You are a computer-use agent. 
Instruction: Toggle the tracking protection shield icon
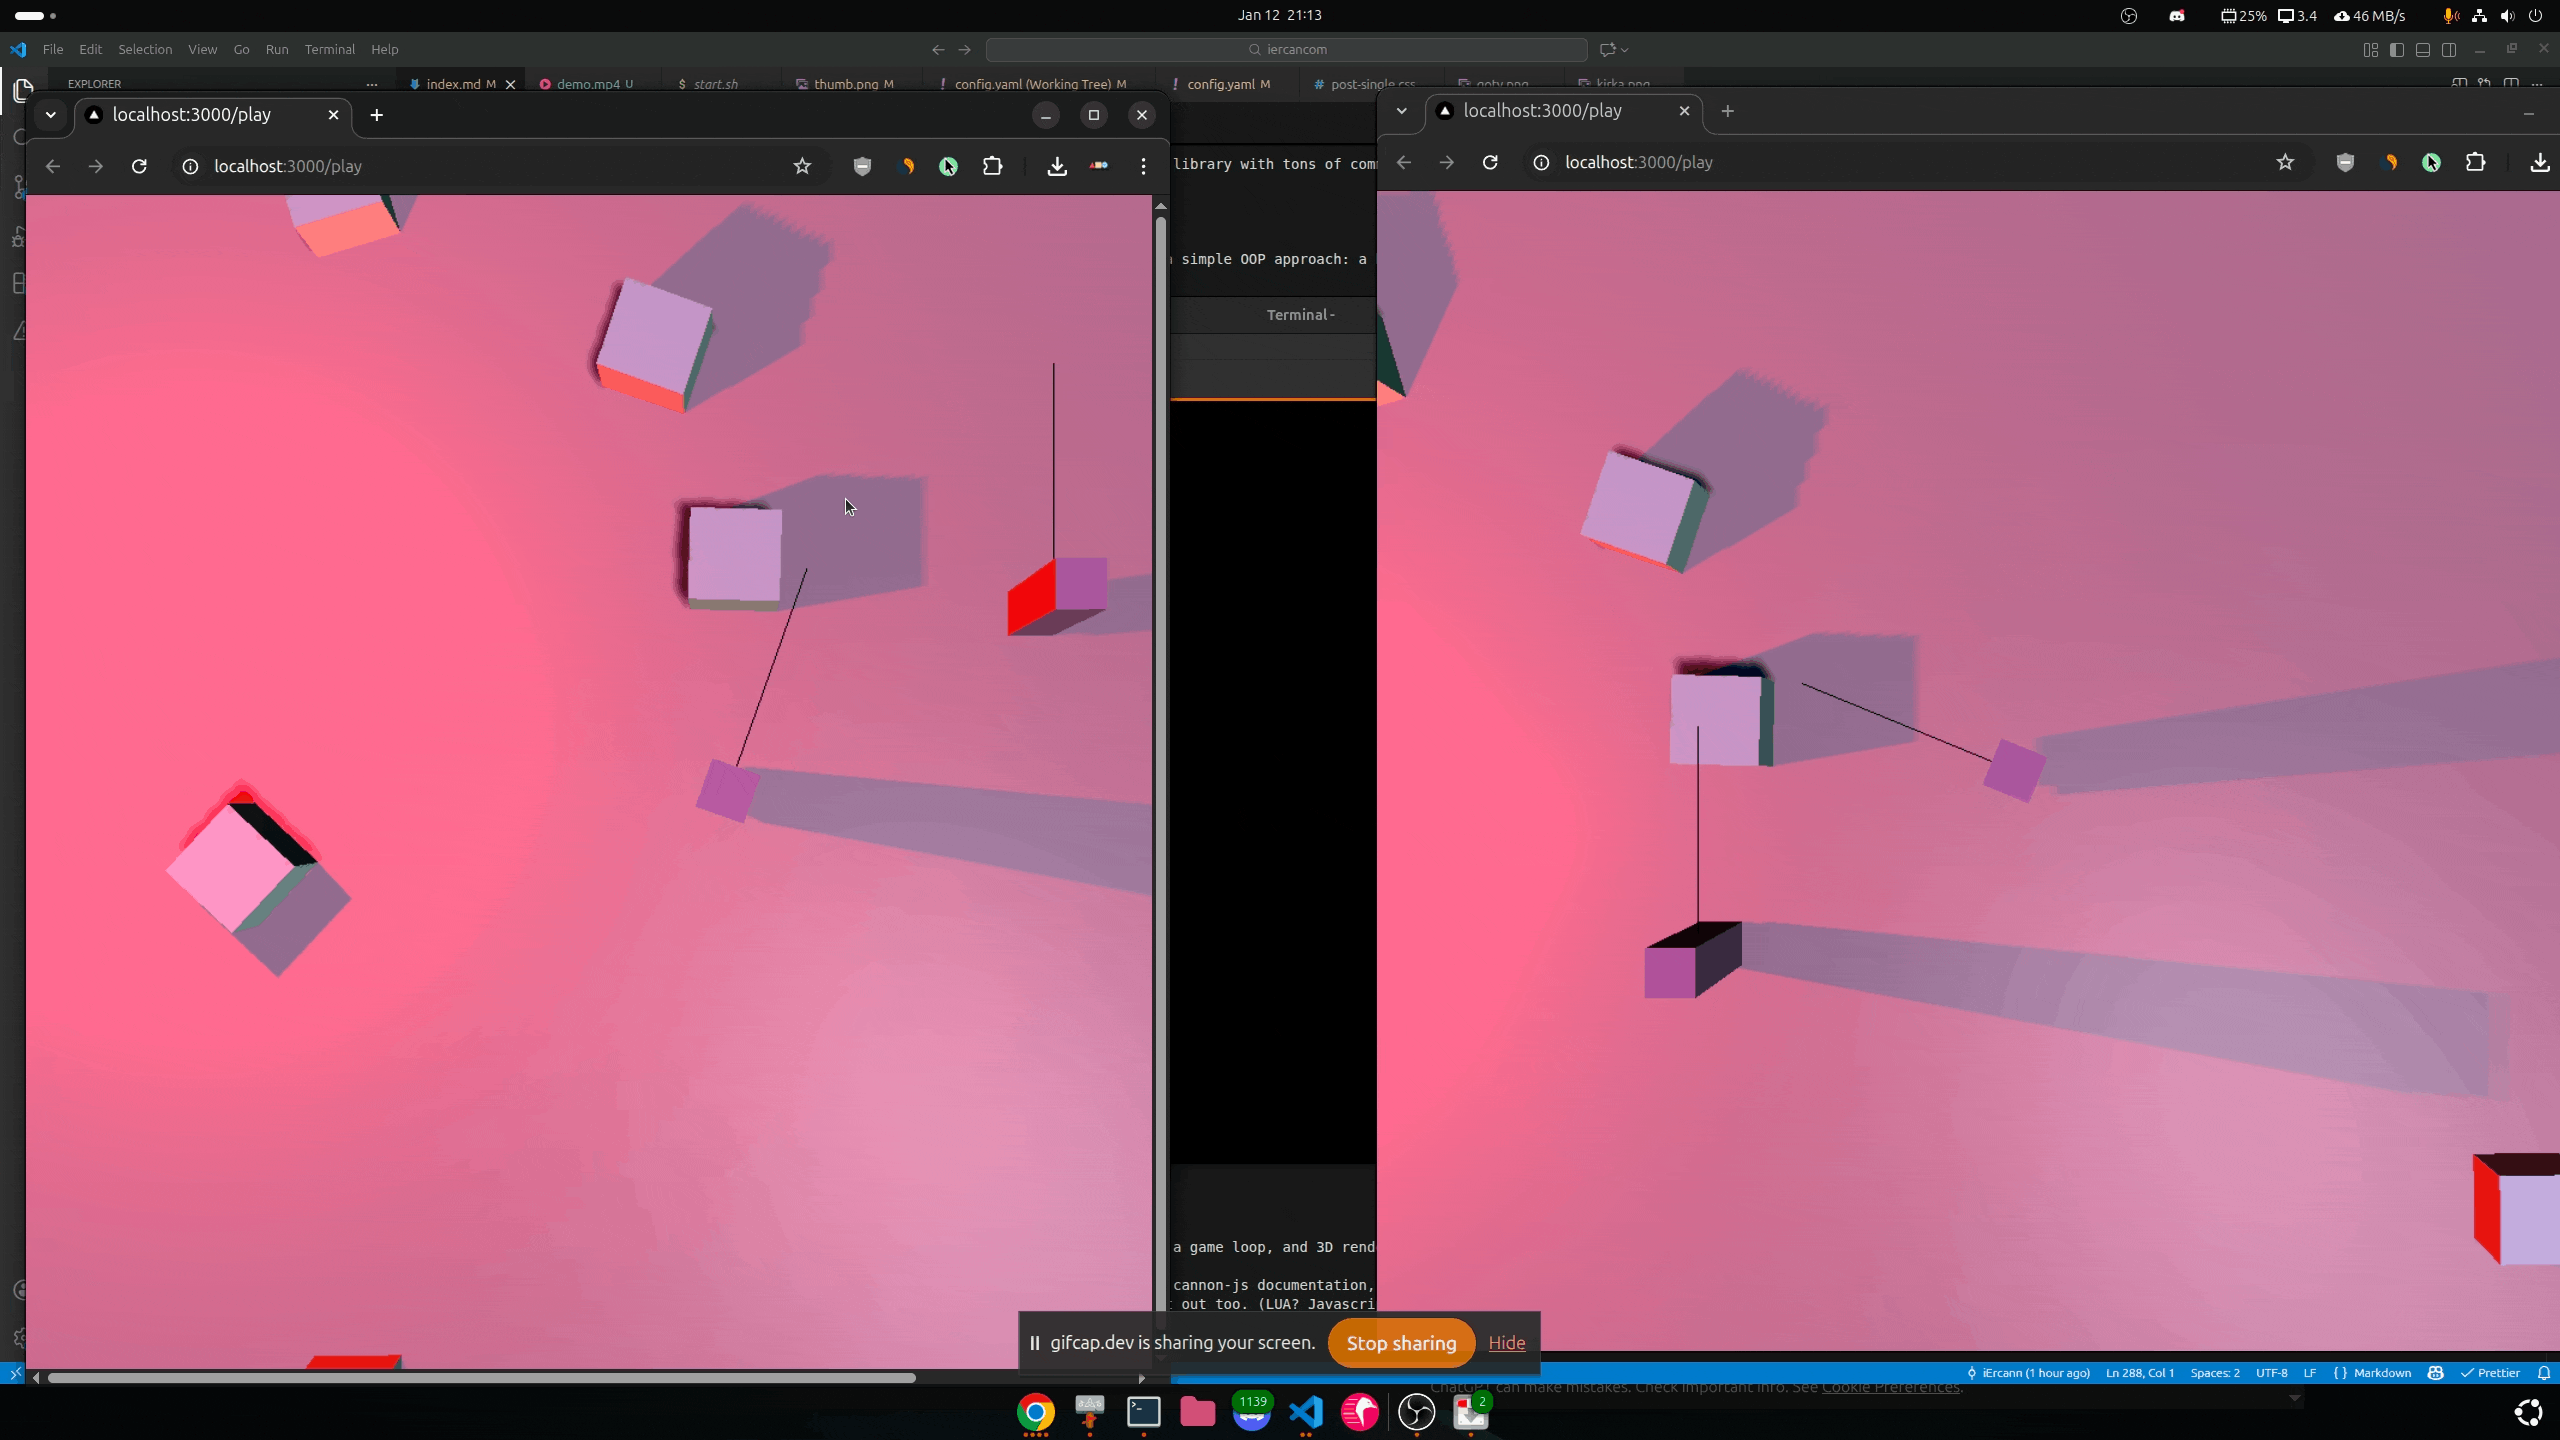pos(861,166)
